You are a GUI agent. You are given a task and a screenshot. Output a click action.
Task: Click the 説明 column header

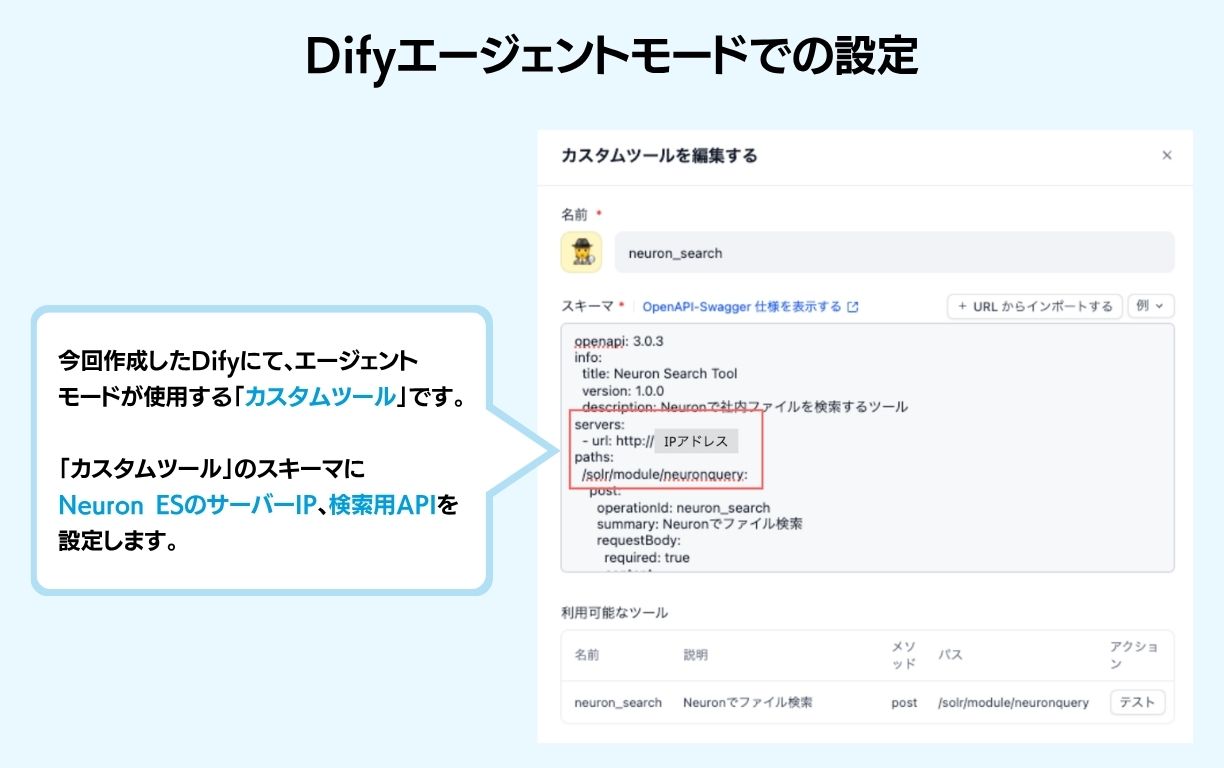click(x=696, y=655)
